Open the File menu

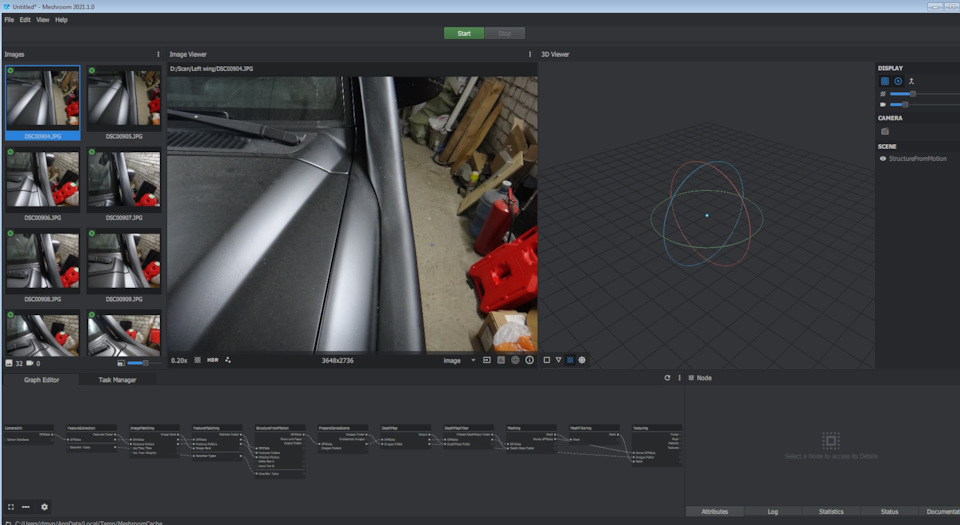click(x=9, y=20)
